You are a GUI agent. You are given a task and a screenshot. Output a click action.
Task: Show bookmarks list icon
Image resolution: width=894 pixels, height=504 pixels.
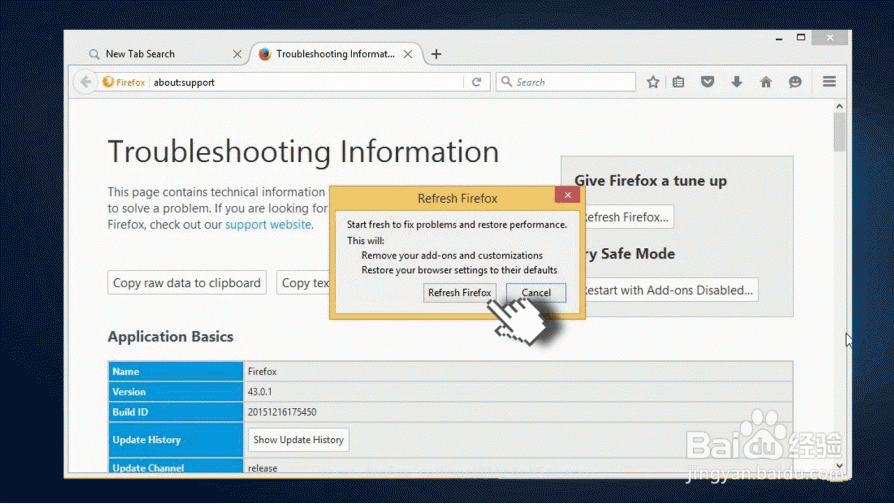[x=678, y=82]
